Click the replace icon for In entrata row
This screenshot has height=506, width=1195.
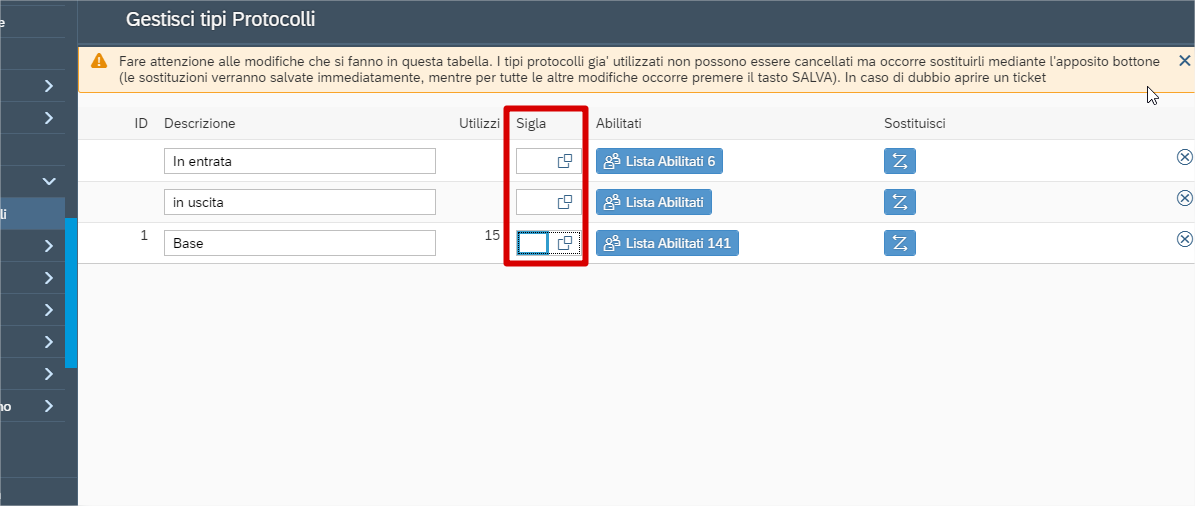pyautogui.click(x=899, y=162)
